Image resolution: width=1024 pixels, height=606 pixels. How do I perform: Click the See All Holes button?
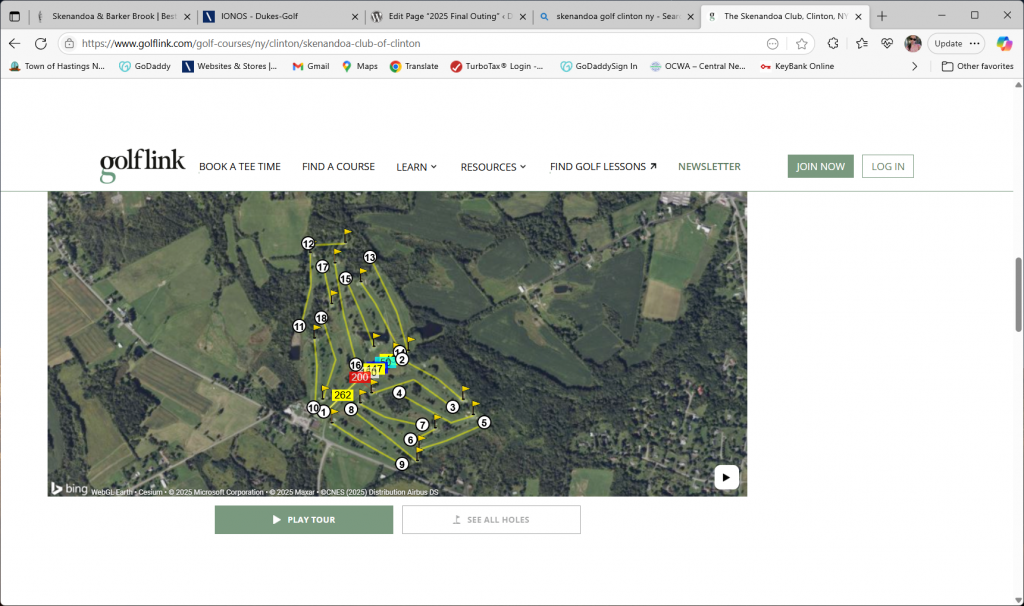click(x=491, y=520)
